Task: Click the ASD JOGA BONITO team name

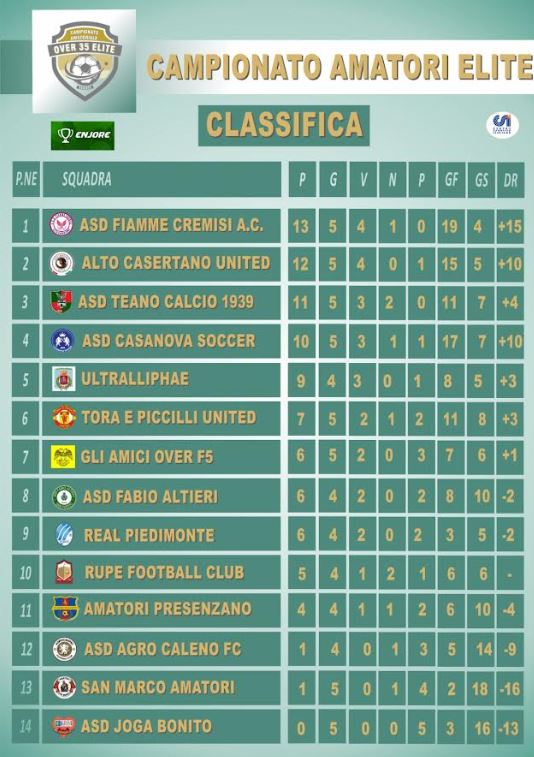Action: click(x=146, y=726)
